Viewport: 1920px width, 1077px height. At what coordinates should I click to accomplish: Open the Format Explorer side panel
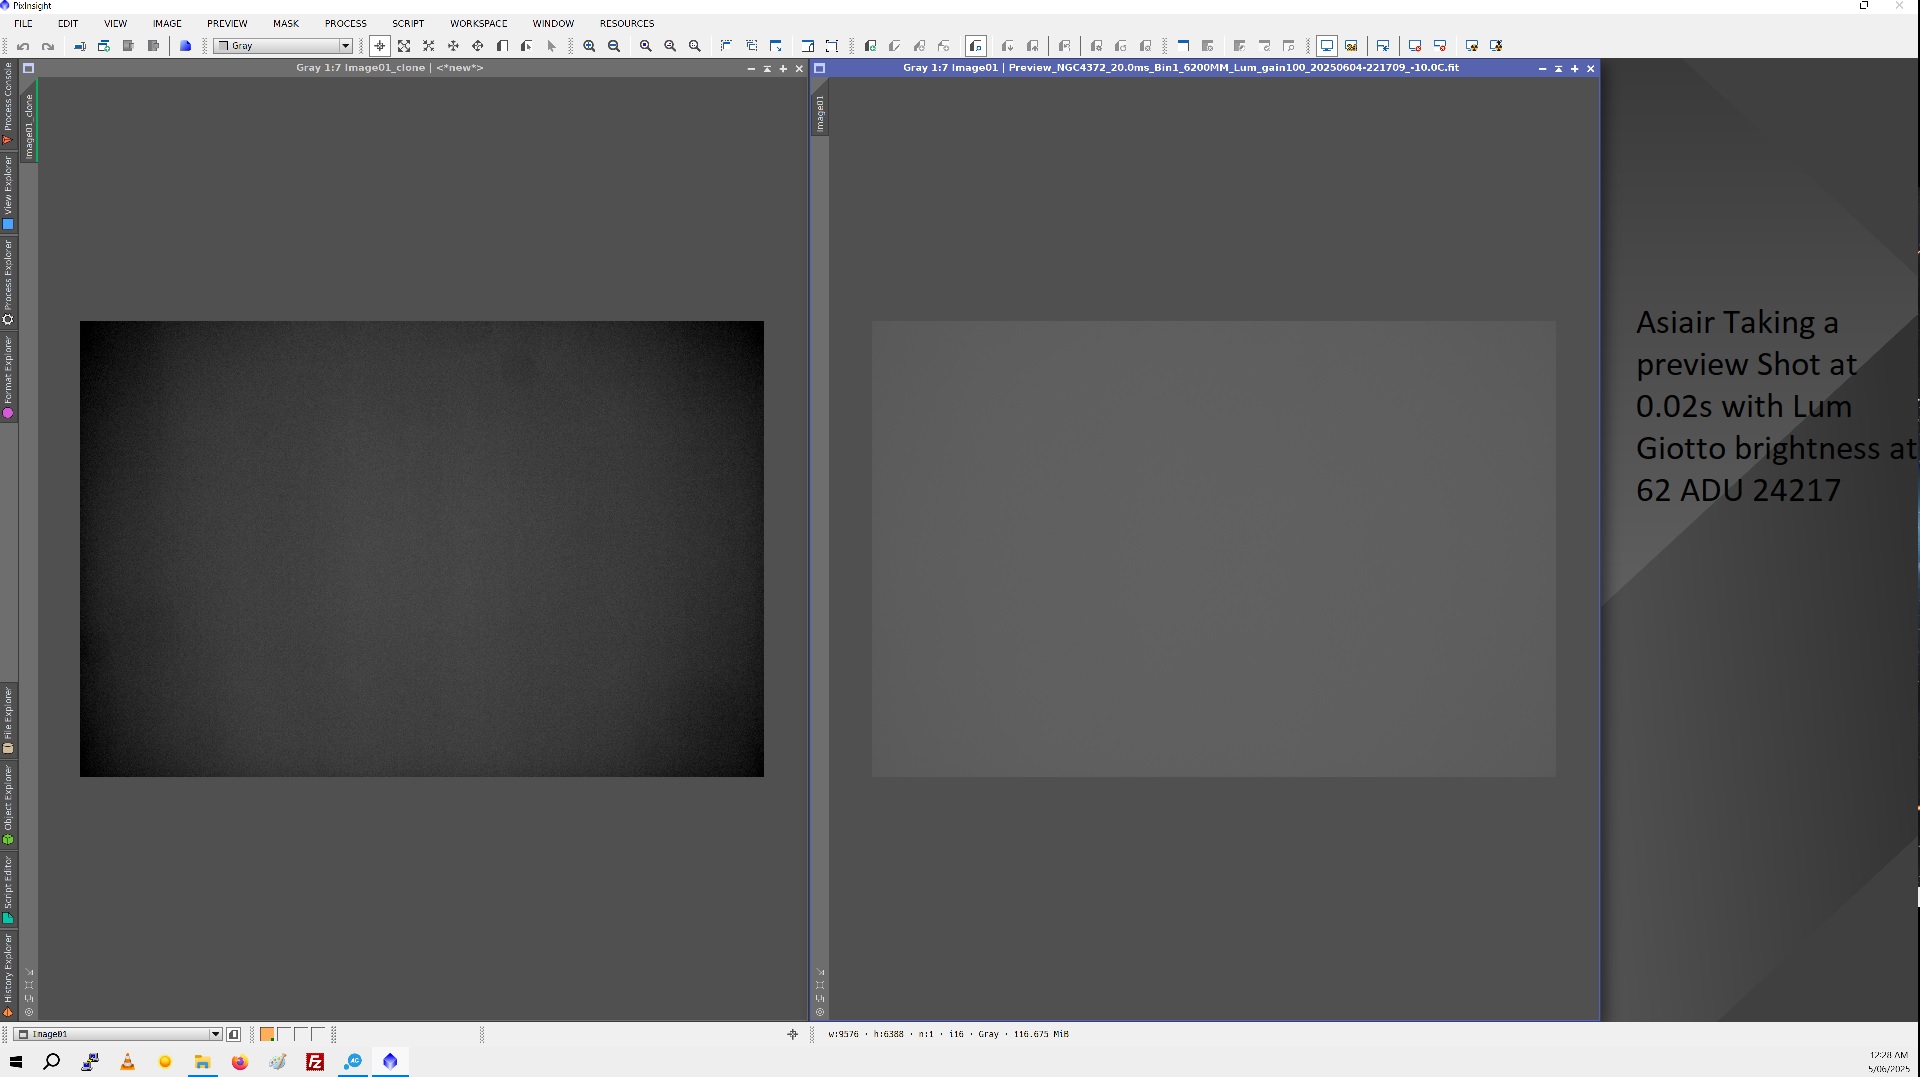pos(8,377)
